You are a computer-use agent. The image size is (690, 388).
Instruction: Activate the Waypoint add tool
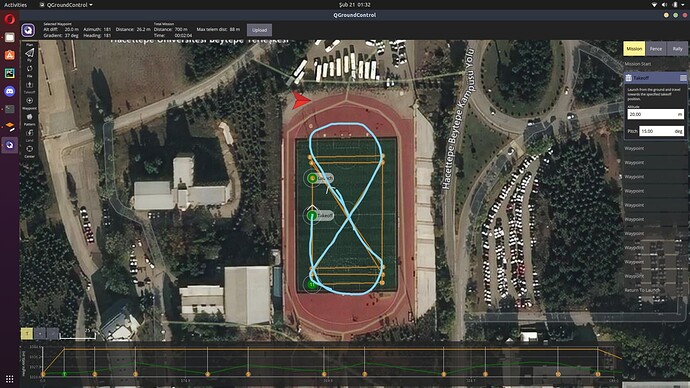click(29, 102)
